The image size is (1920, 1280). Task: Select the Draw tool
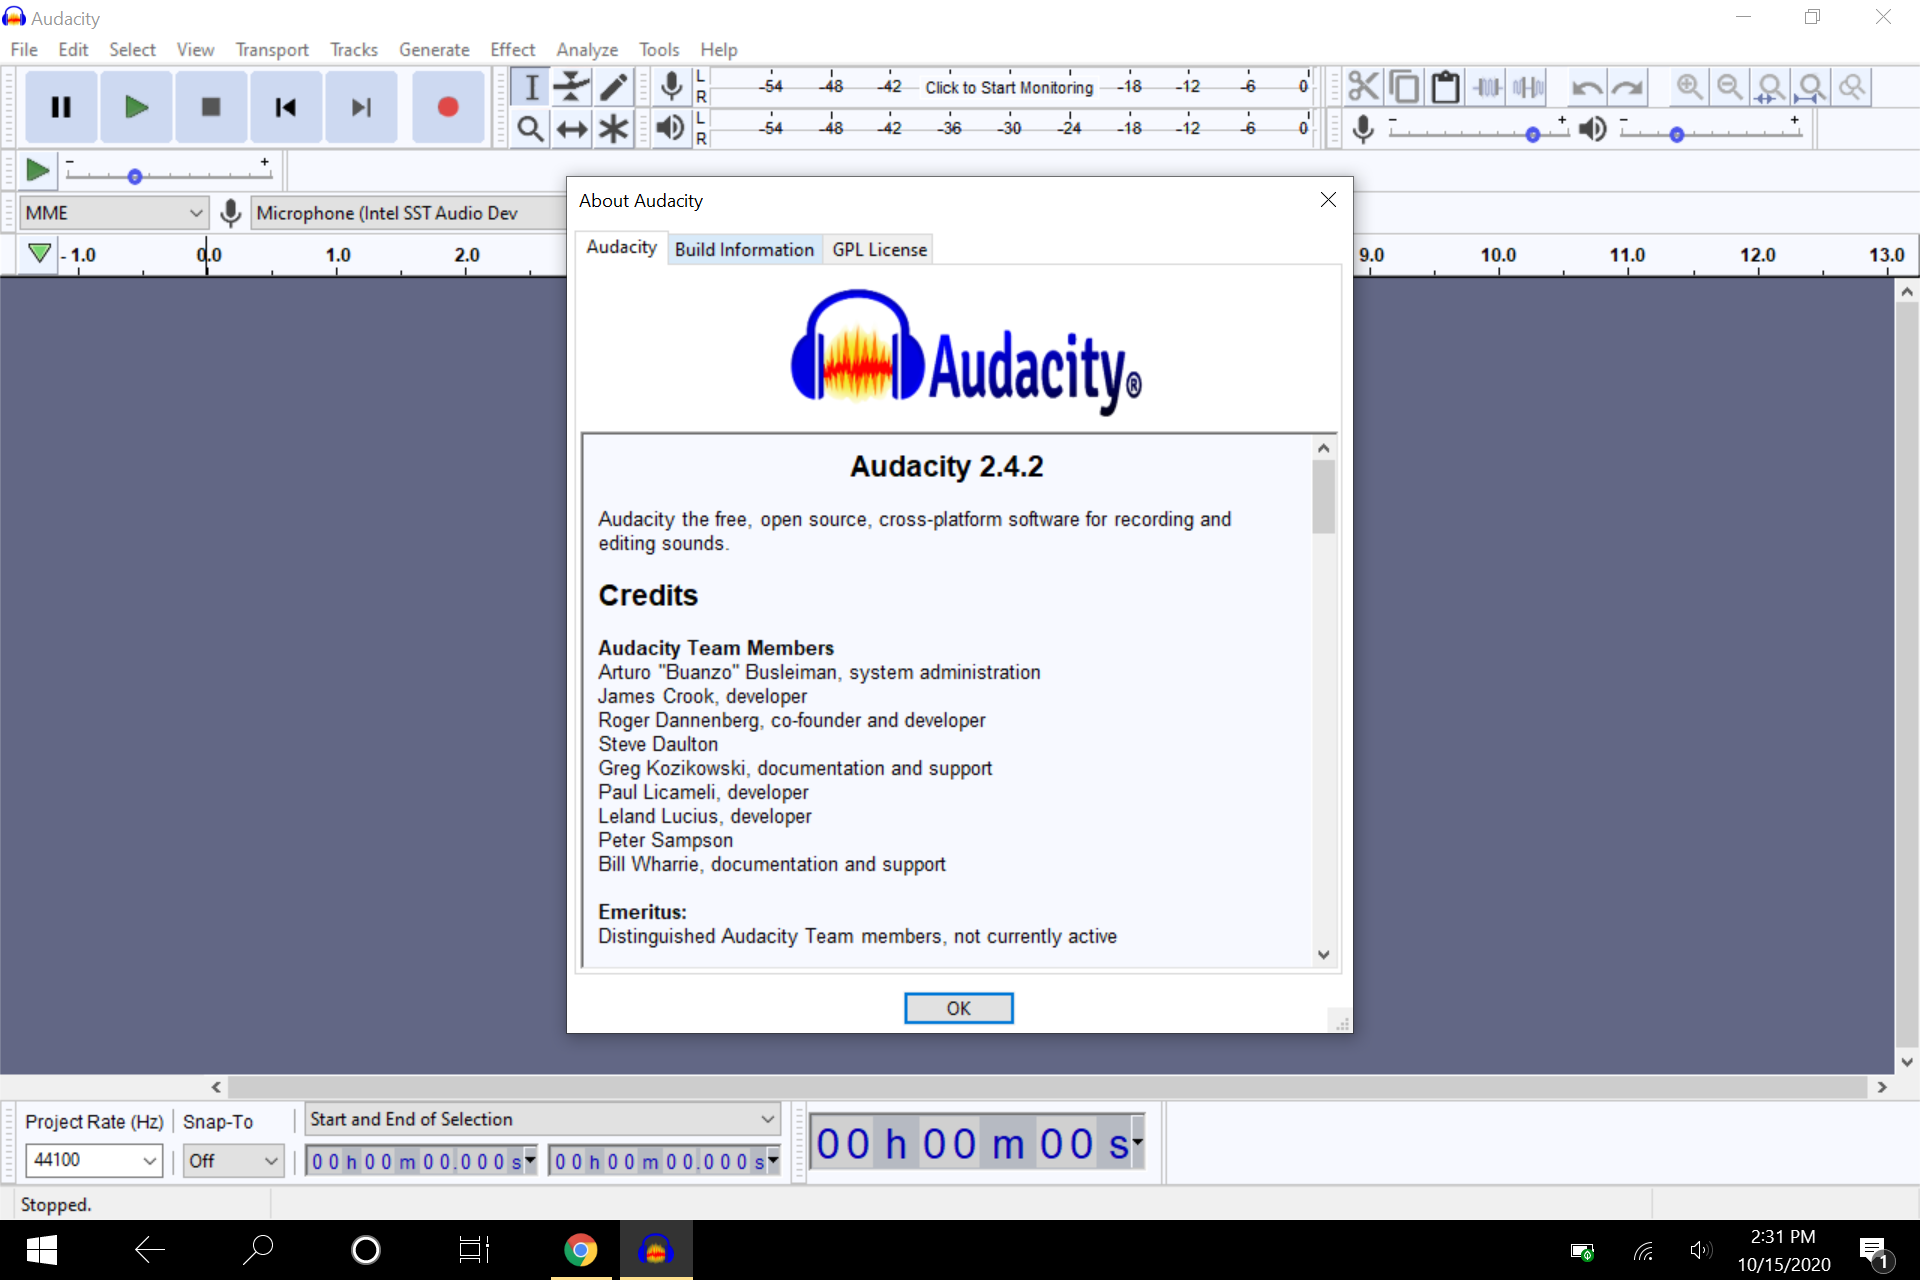click(613, 87)
